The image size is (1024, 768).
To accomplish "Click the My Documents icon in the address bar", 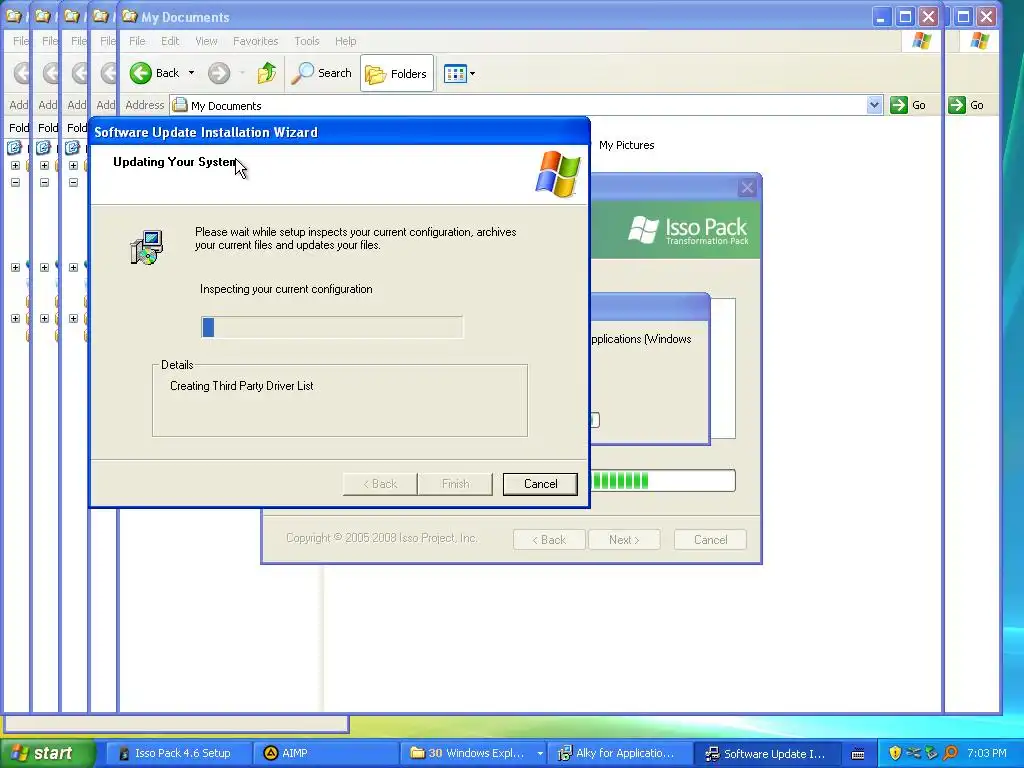I will [180, 105].
